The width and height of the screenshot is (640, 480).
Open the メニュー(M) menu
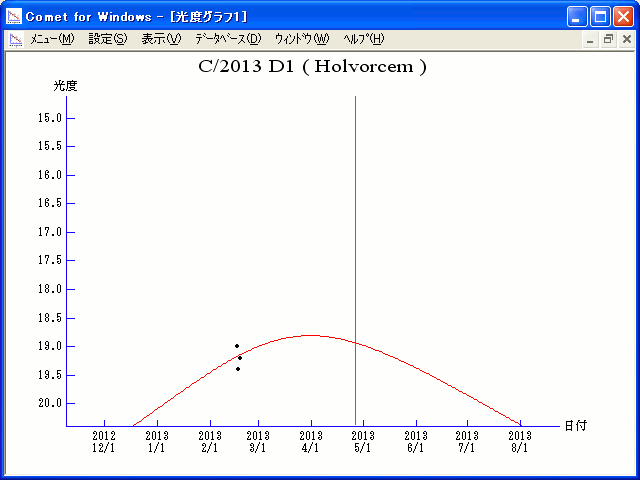(52, 39)
